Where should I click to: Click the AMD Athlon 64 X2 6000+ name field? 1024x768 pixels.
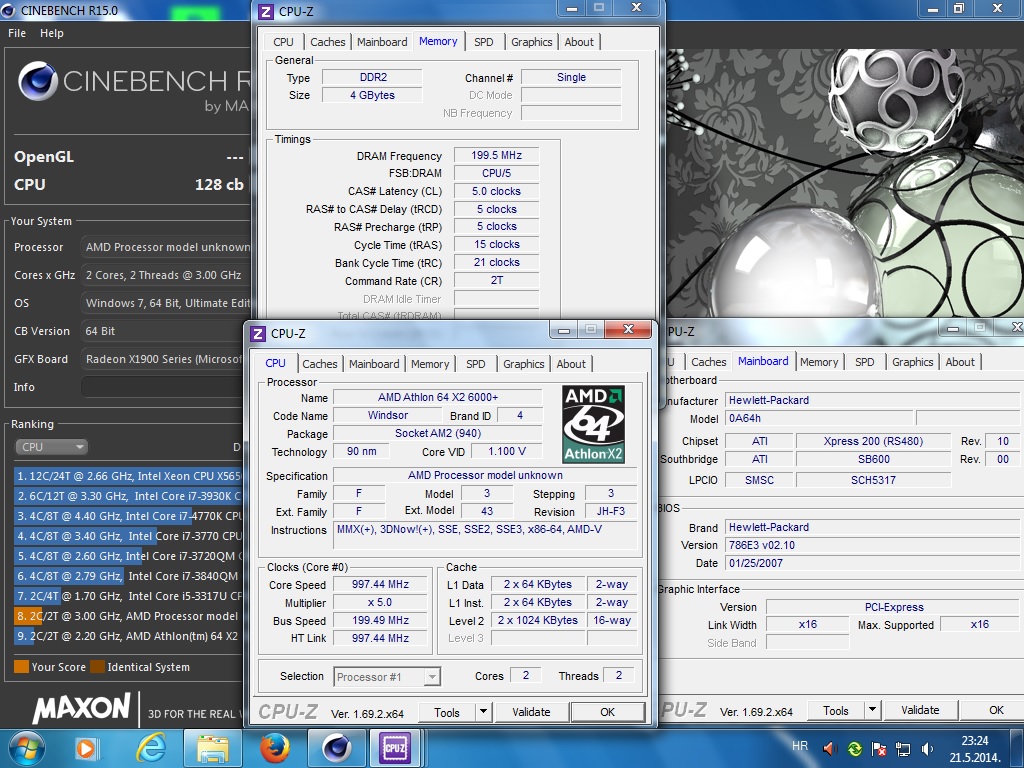click(438, 398)
